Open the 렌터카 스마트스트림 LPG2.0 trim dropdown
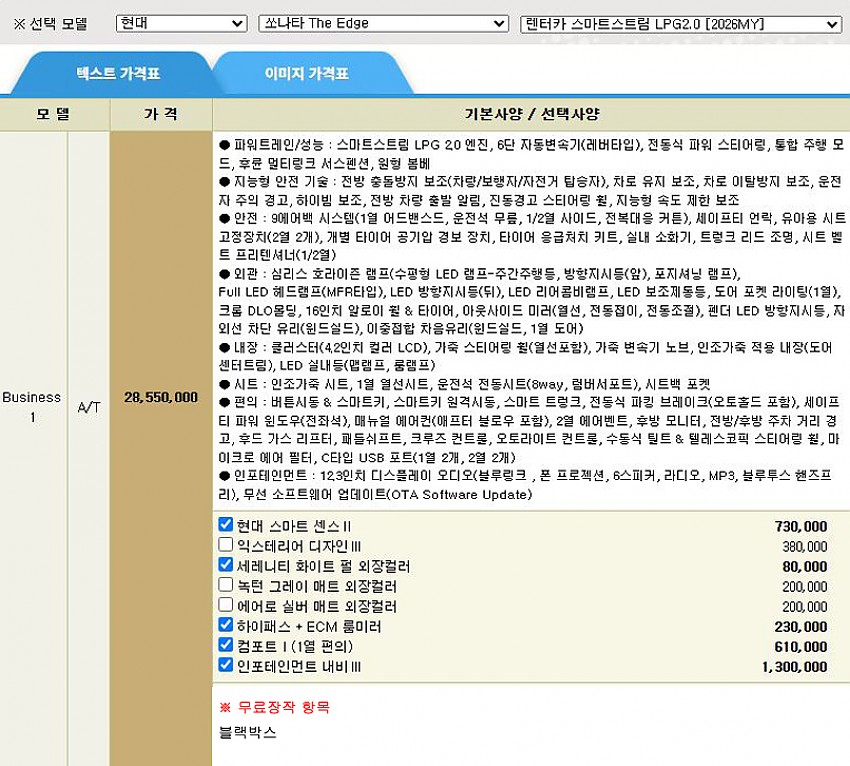The height and width of the screenshot is (766, 850). (681, 23)
